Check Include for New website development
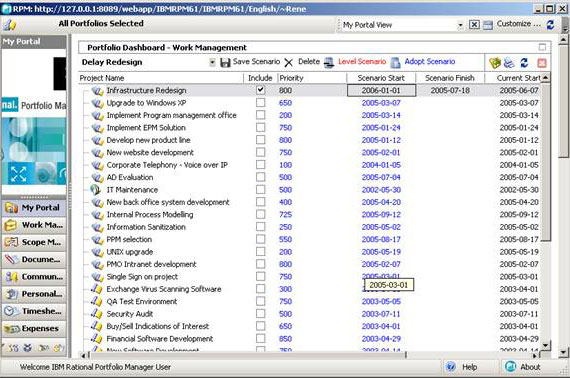The width and height of the screenshot is (570, 378). (x=260, y=152)
